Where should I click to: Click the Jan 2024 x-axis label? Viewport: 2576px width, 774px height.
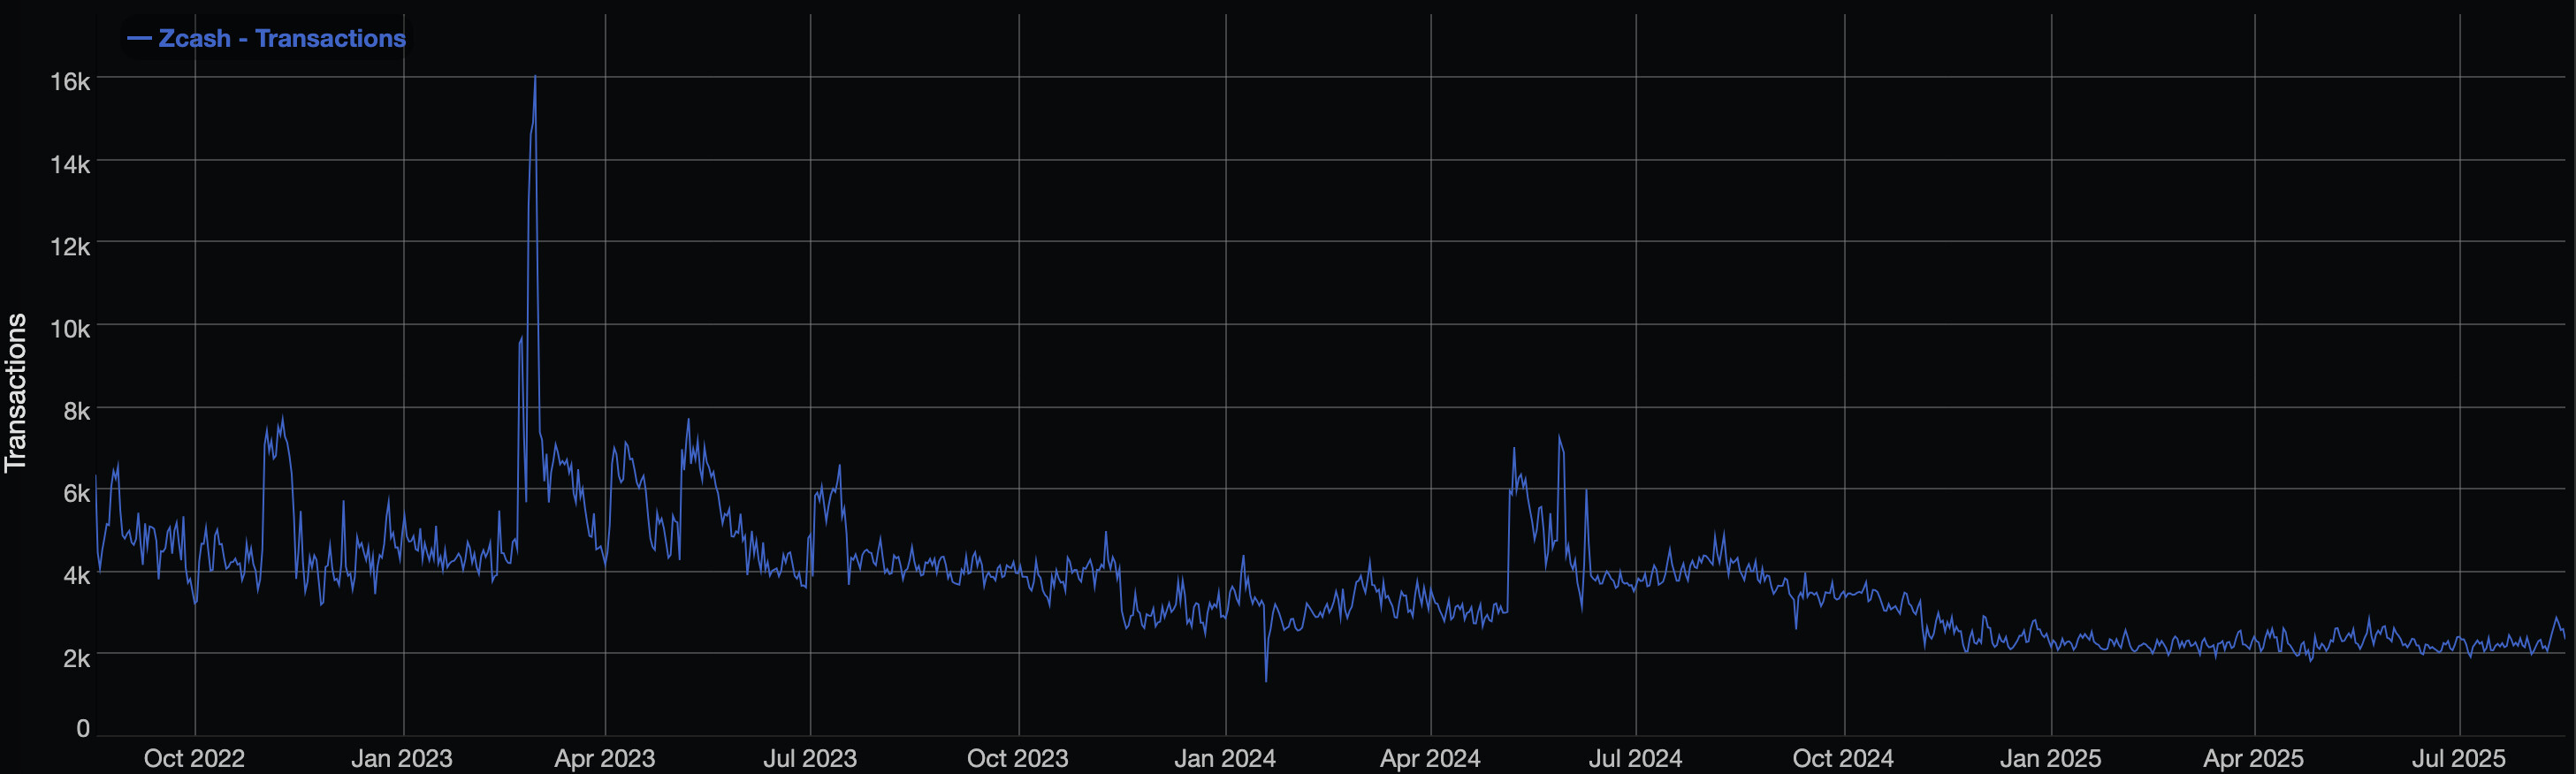pos(1225,758)
